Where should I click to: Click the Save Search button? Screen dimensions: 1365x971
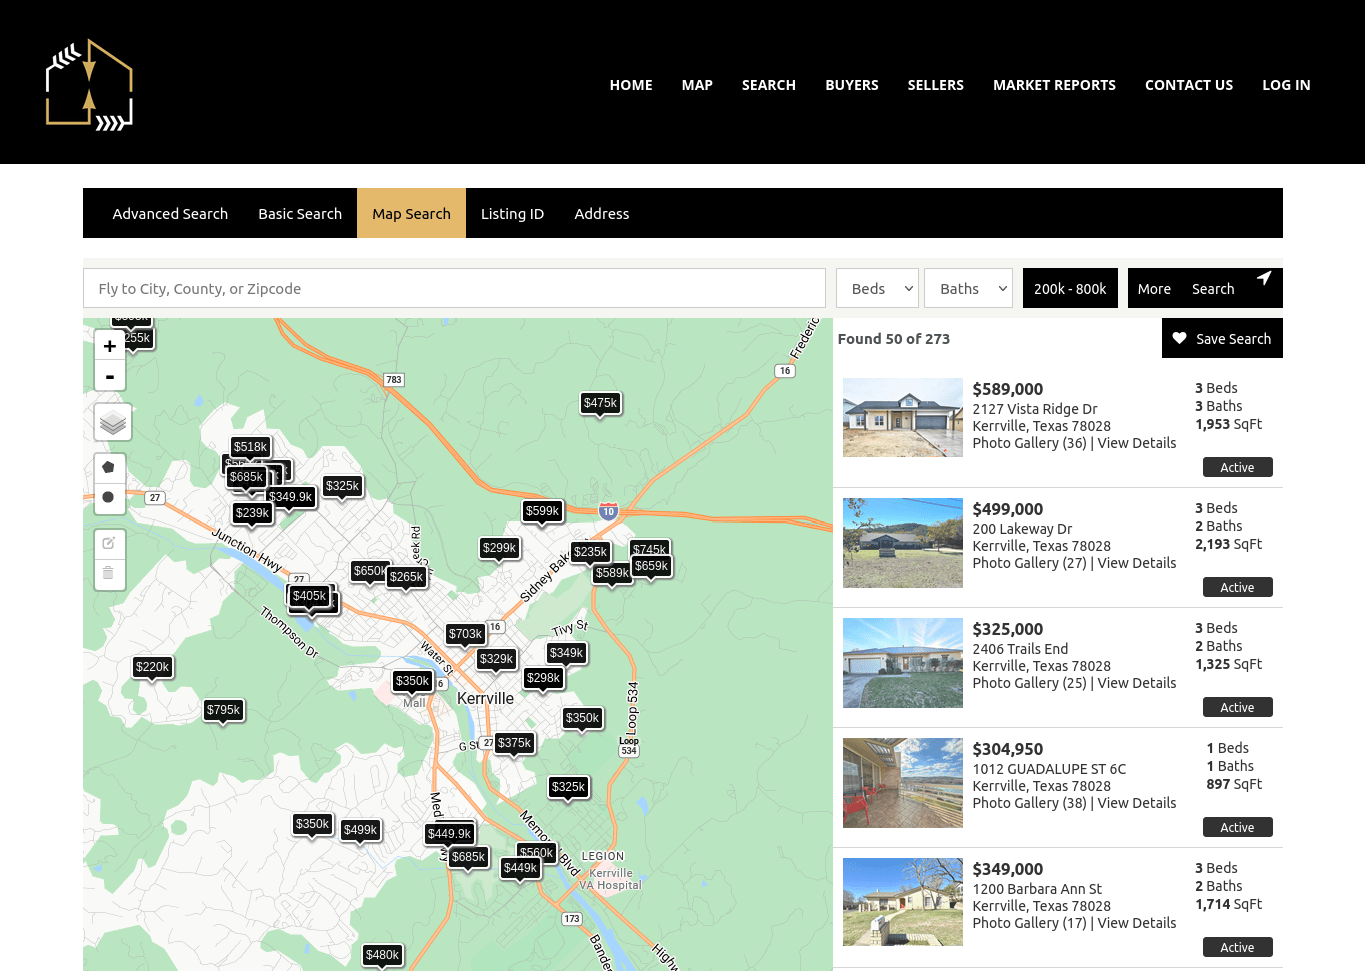(1222, 338)
